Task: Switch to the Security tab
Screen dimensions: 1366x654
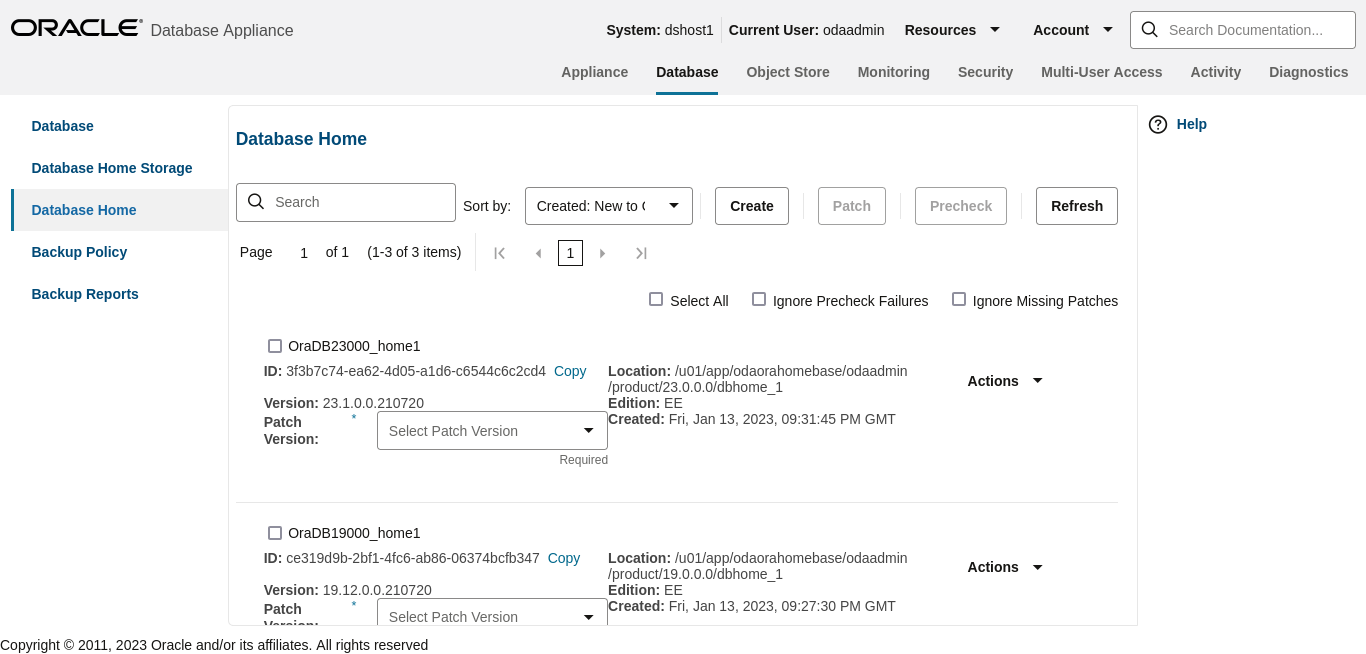Action: tap(985, 72)
